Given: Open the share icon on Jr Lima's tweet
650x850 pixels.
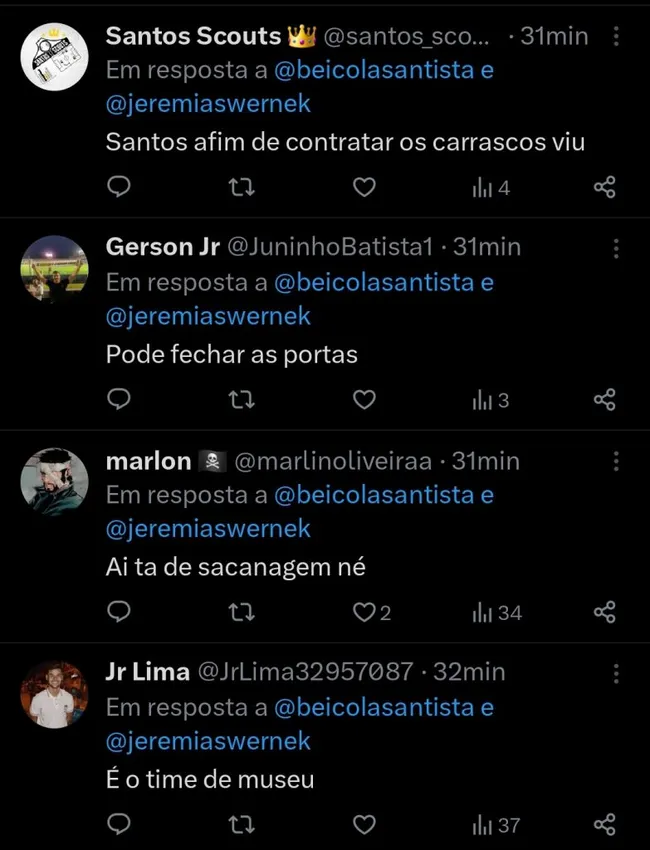Looking at the screenshot, I should point(604,825).
